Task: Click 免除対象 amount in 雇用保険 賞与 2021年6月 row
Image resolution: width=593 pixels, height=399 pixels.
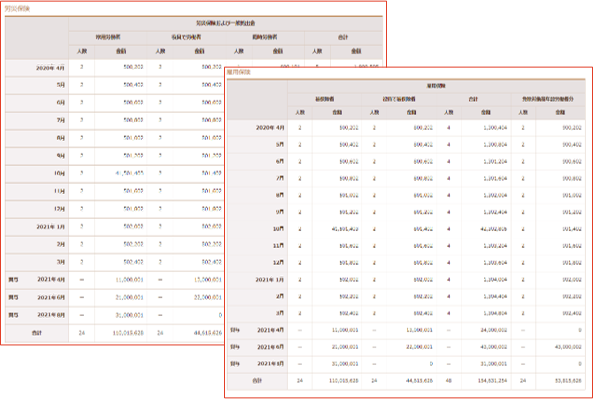Action: pyautogui.click(x=568, y=347)
